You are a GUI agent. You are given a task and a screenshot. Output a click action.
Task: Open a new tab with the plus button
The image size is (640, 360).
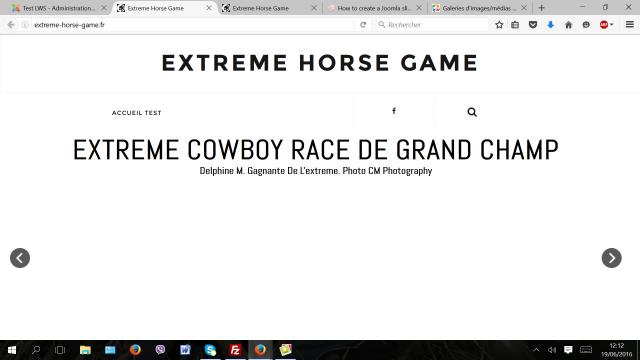[542, 8]
